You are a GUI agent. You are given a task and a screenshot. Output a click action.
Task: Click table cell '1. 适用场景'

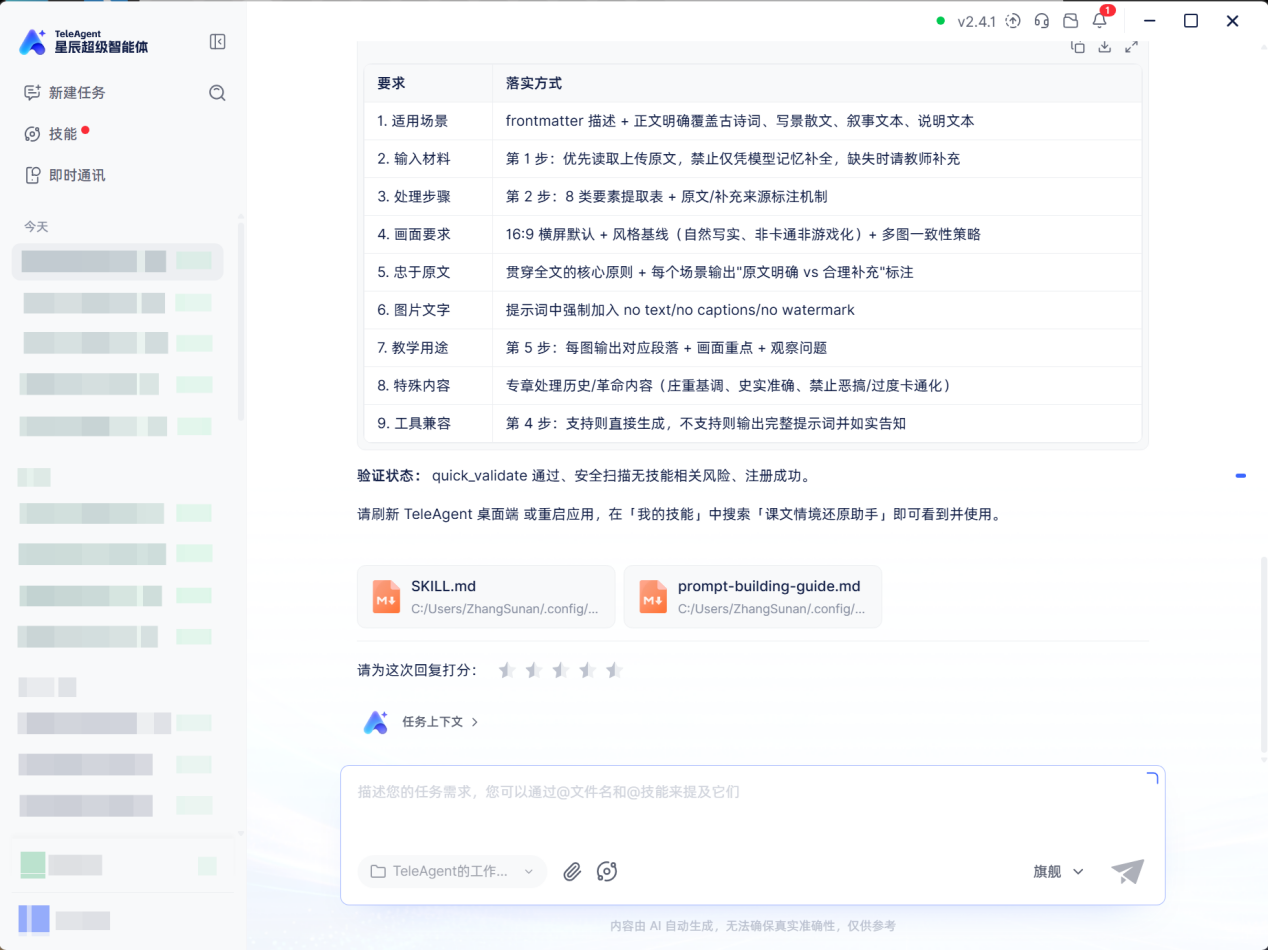428,121
